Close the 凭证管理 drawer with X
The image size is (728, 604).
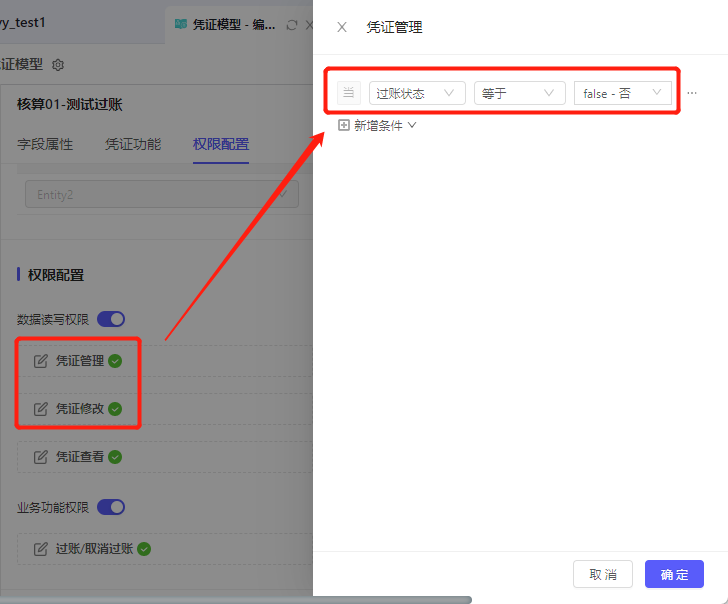pyautogui.click(x=342, y=27)
